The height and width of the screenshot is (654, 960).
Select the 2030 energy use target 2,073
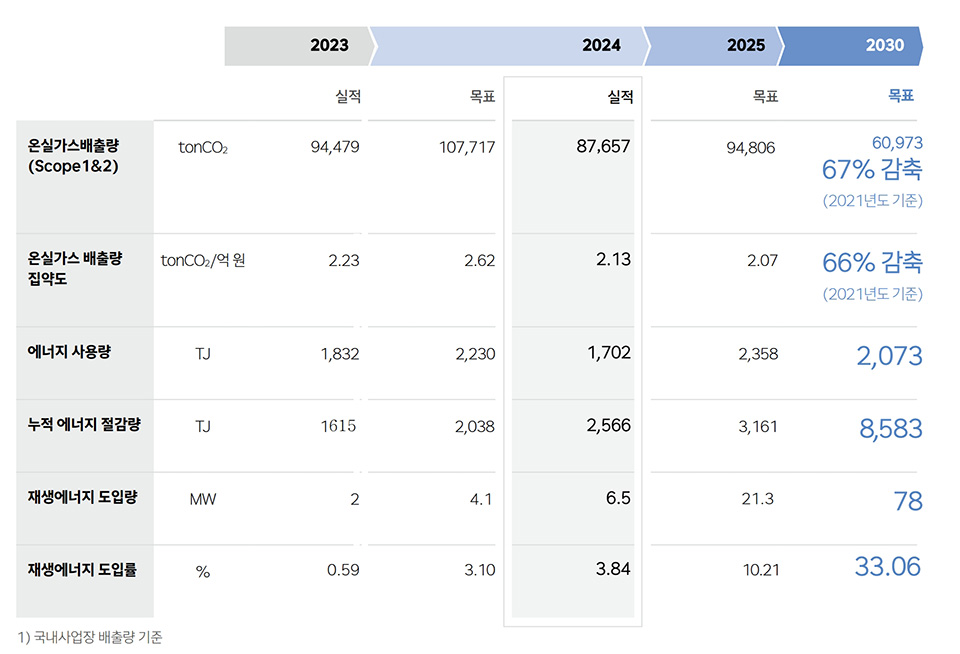pyautogui.click(x=889, y=355)
